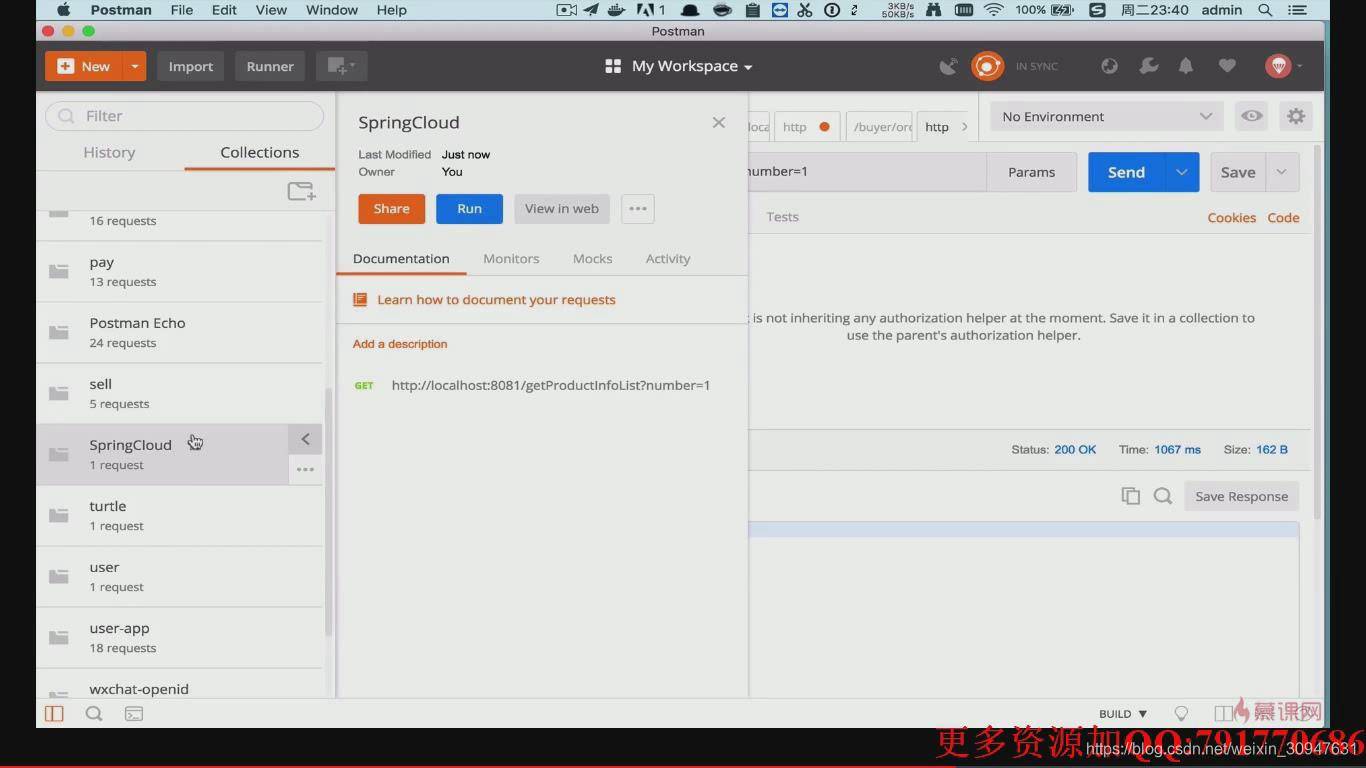Image resolution: width=1366 pixels, height=768 pixels.
Task: Click the orange sync status icon
Action: click(987, 66)
